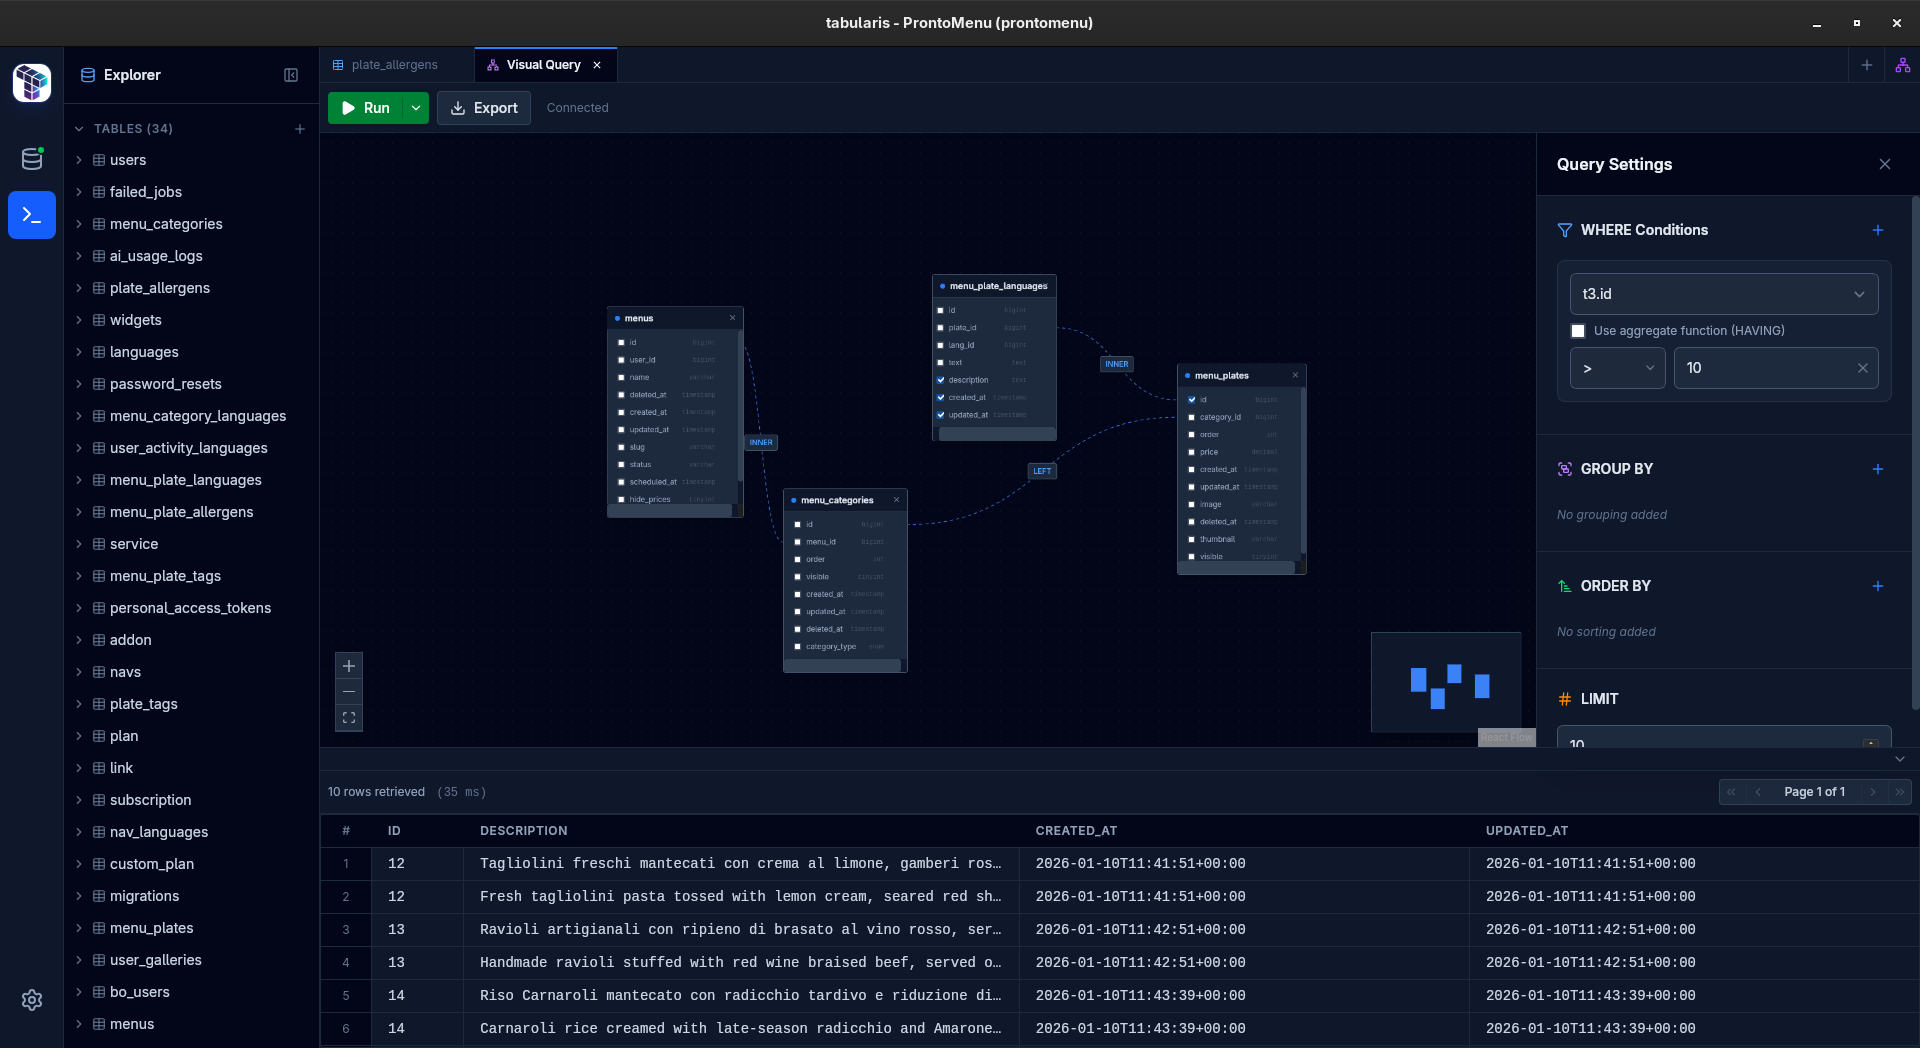The height and width of the screenshot is (1048, 1920).
Task: Close the Visual Query tab
Action: point(597,64)
